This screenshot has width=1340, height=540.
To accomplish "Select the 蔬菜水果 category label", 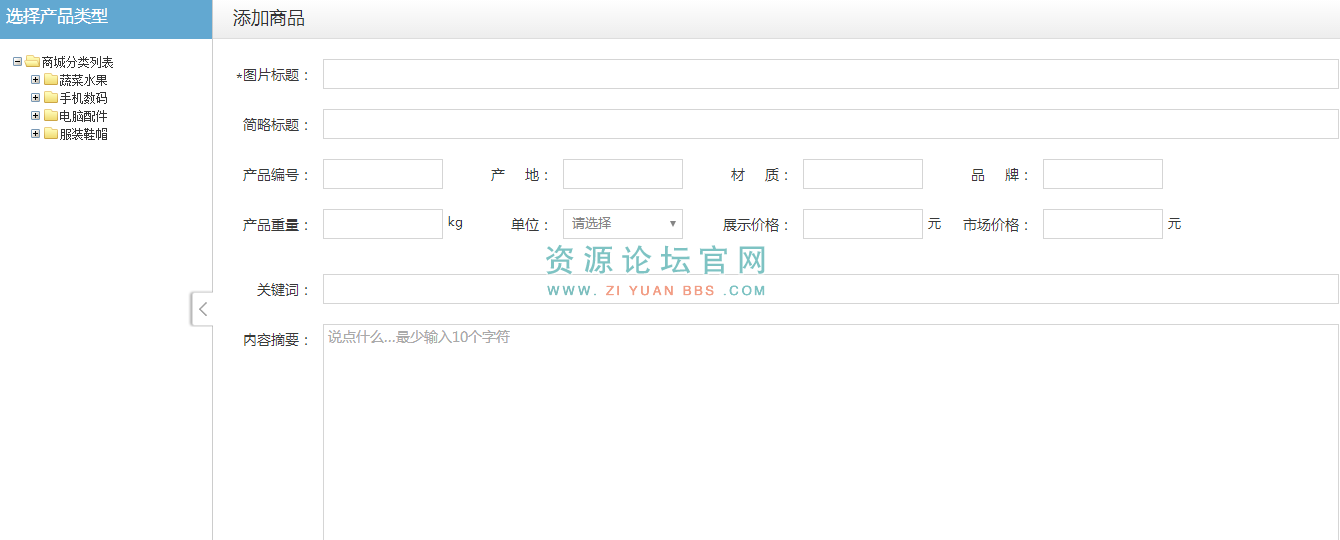I will click(84, 80).
